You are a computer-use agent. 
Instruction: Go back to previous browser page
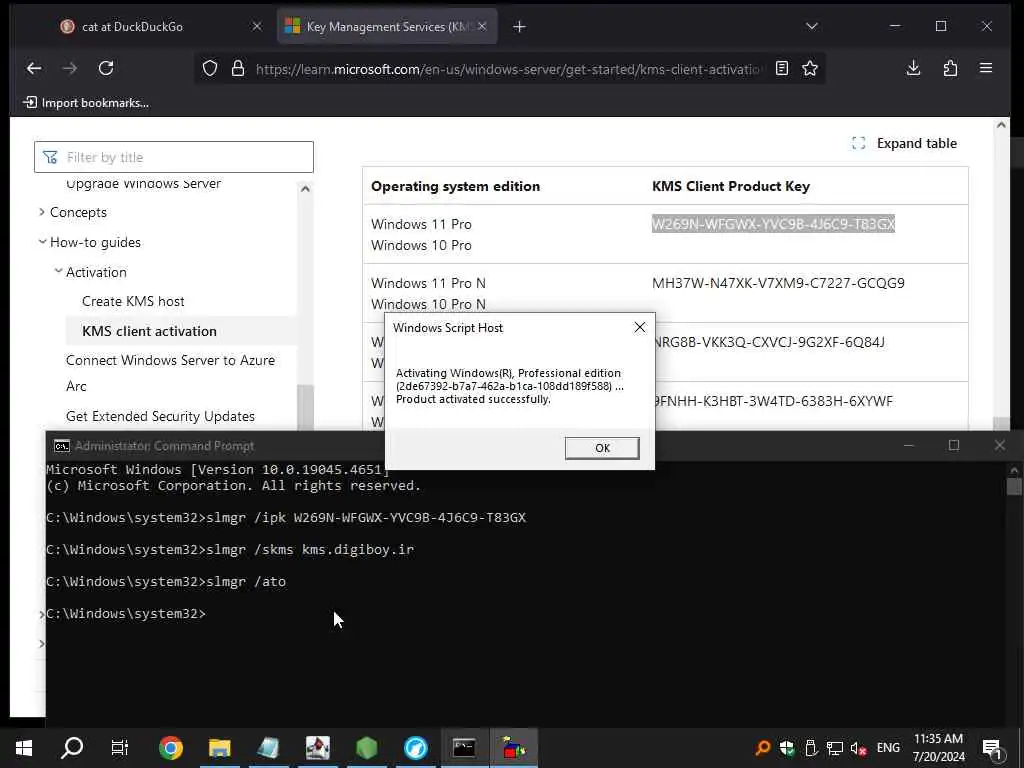click(34, 68)
